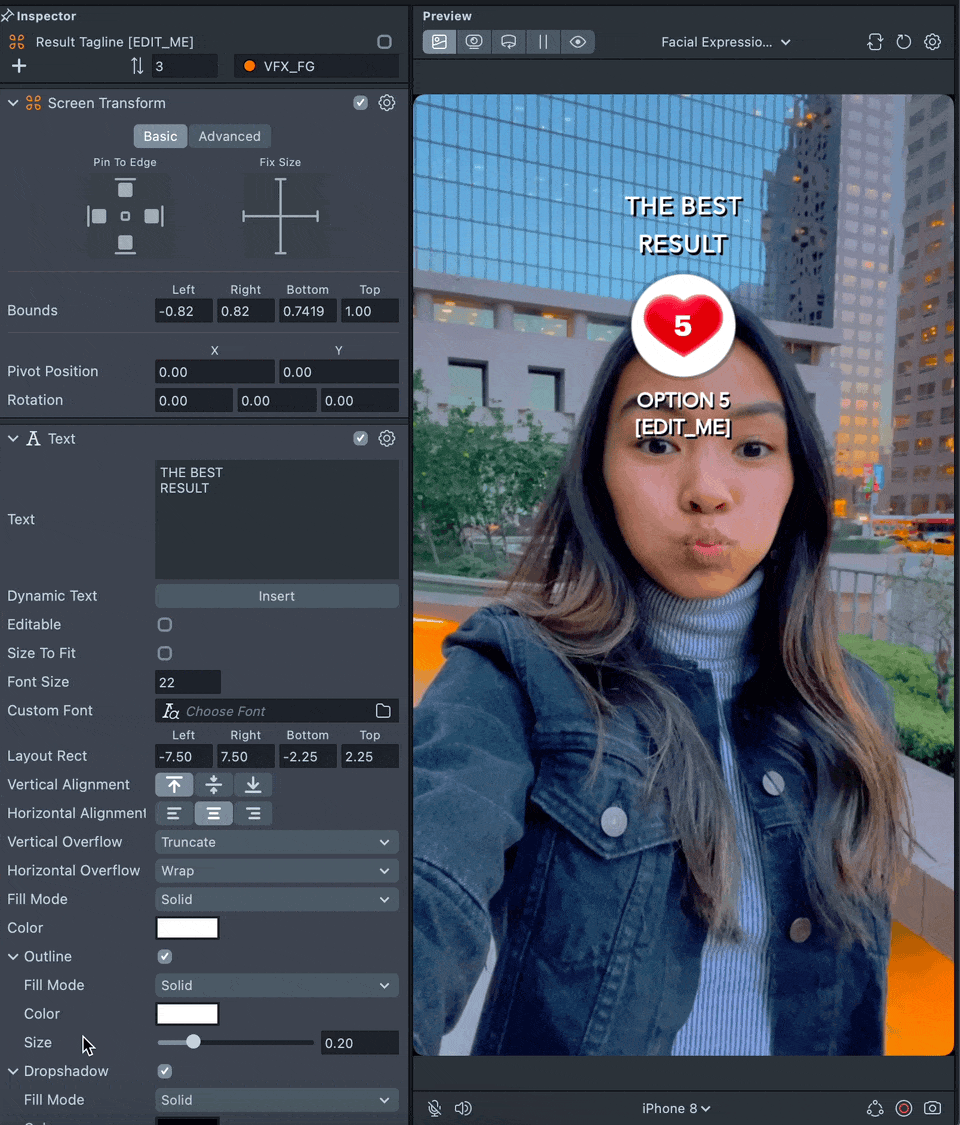Screen dimensions: 960x1125
Task: Click the microphone mute icon in Preview
Action: [x=435, y=1108]
